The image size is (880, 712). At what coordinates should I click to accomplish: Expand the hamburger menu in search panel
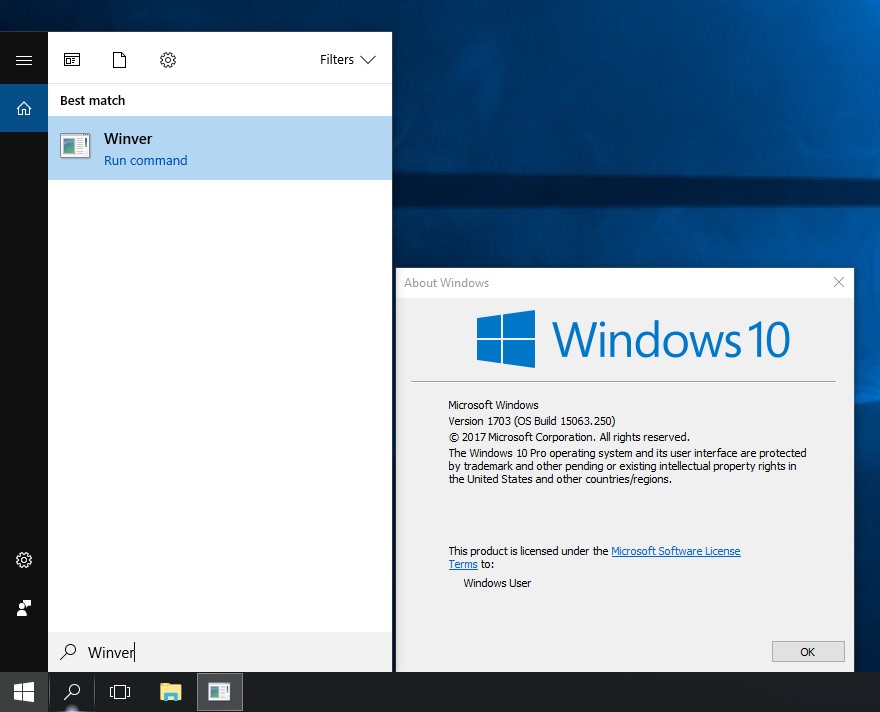(x=24, y=60)
